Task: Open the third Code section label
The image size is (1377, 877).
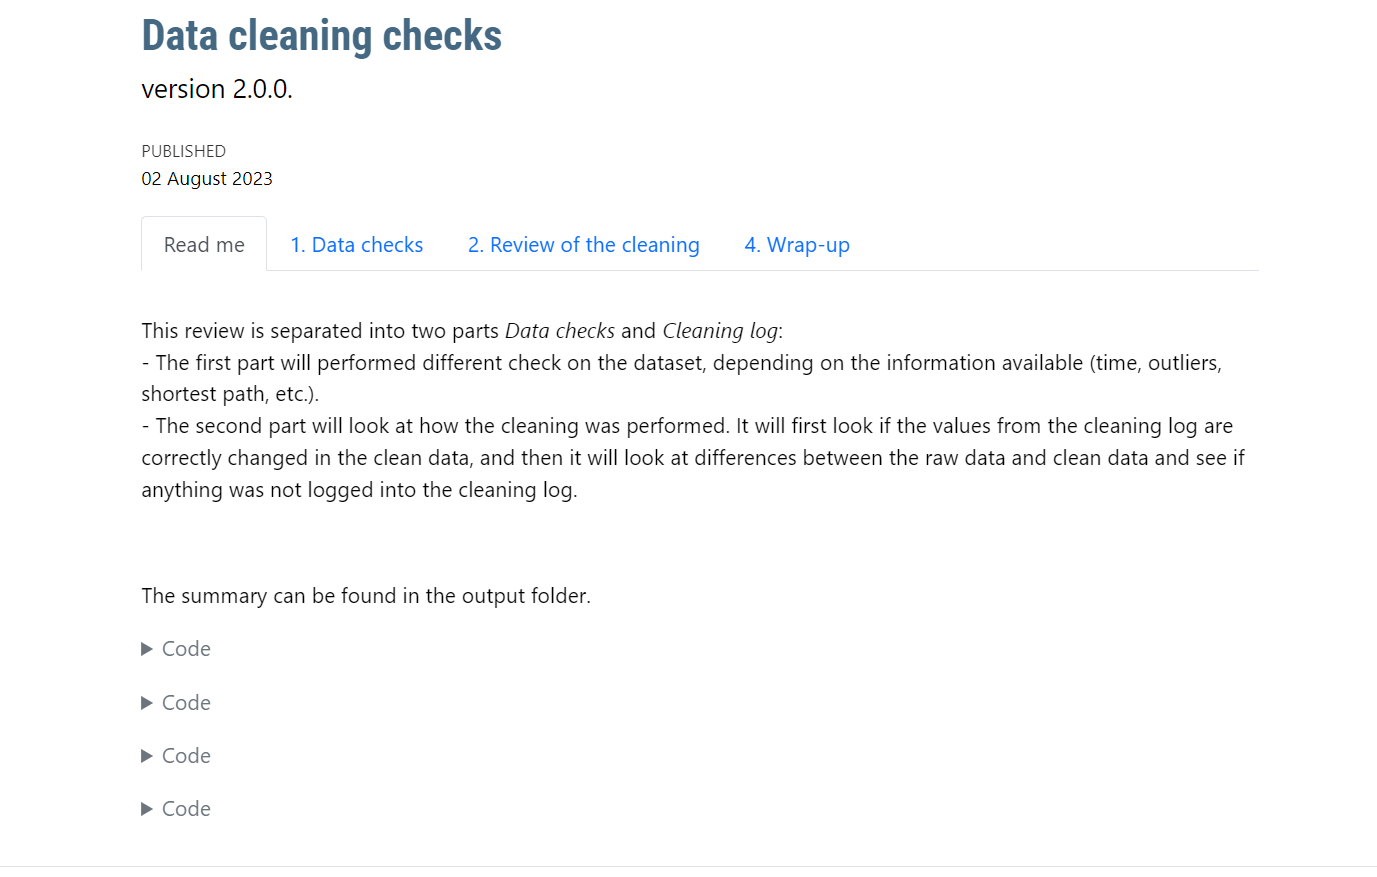Action: tap(186, 756)
